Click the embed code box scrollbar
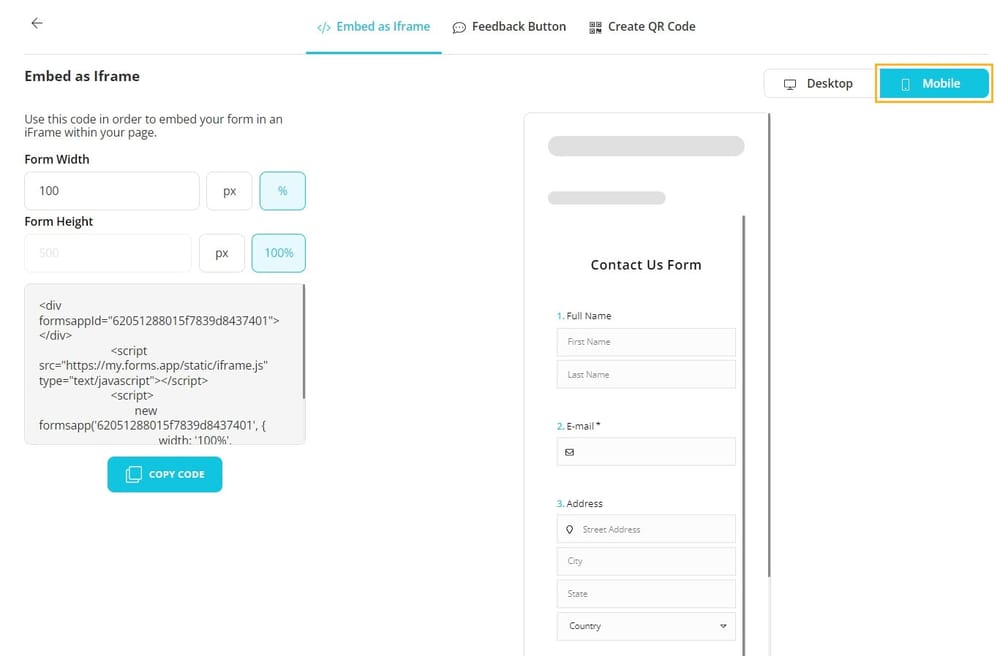 pyautogui.click(x=303, y=342)
